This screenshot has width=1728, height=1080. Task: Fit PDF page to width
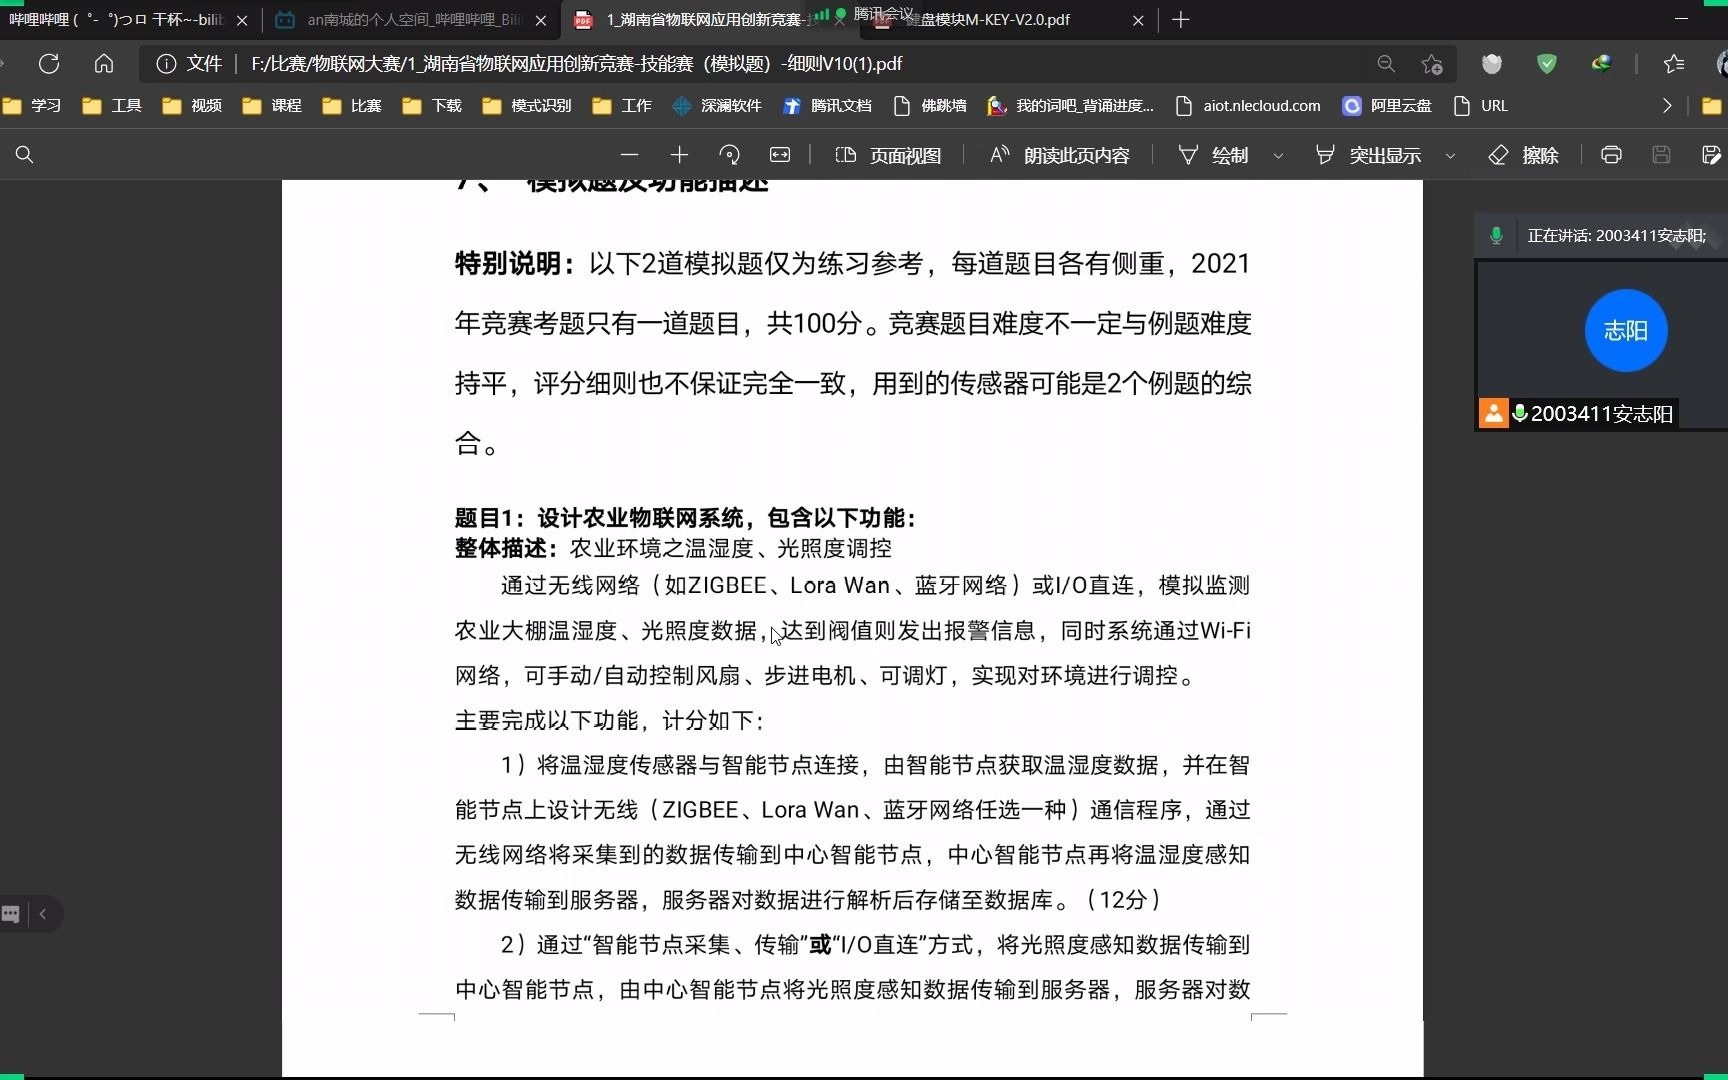(x=780, y=155)
